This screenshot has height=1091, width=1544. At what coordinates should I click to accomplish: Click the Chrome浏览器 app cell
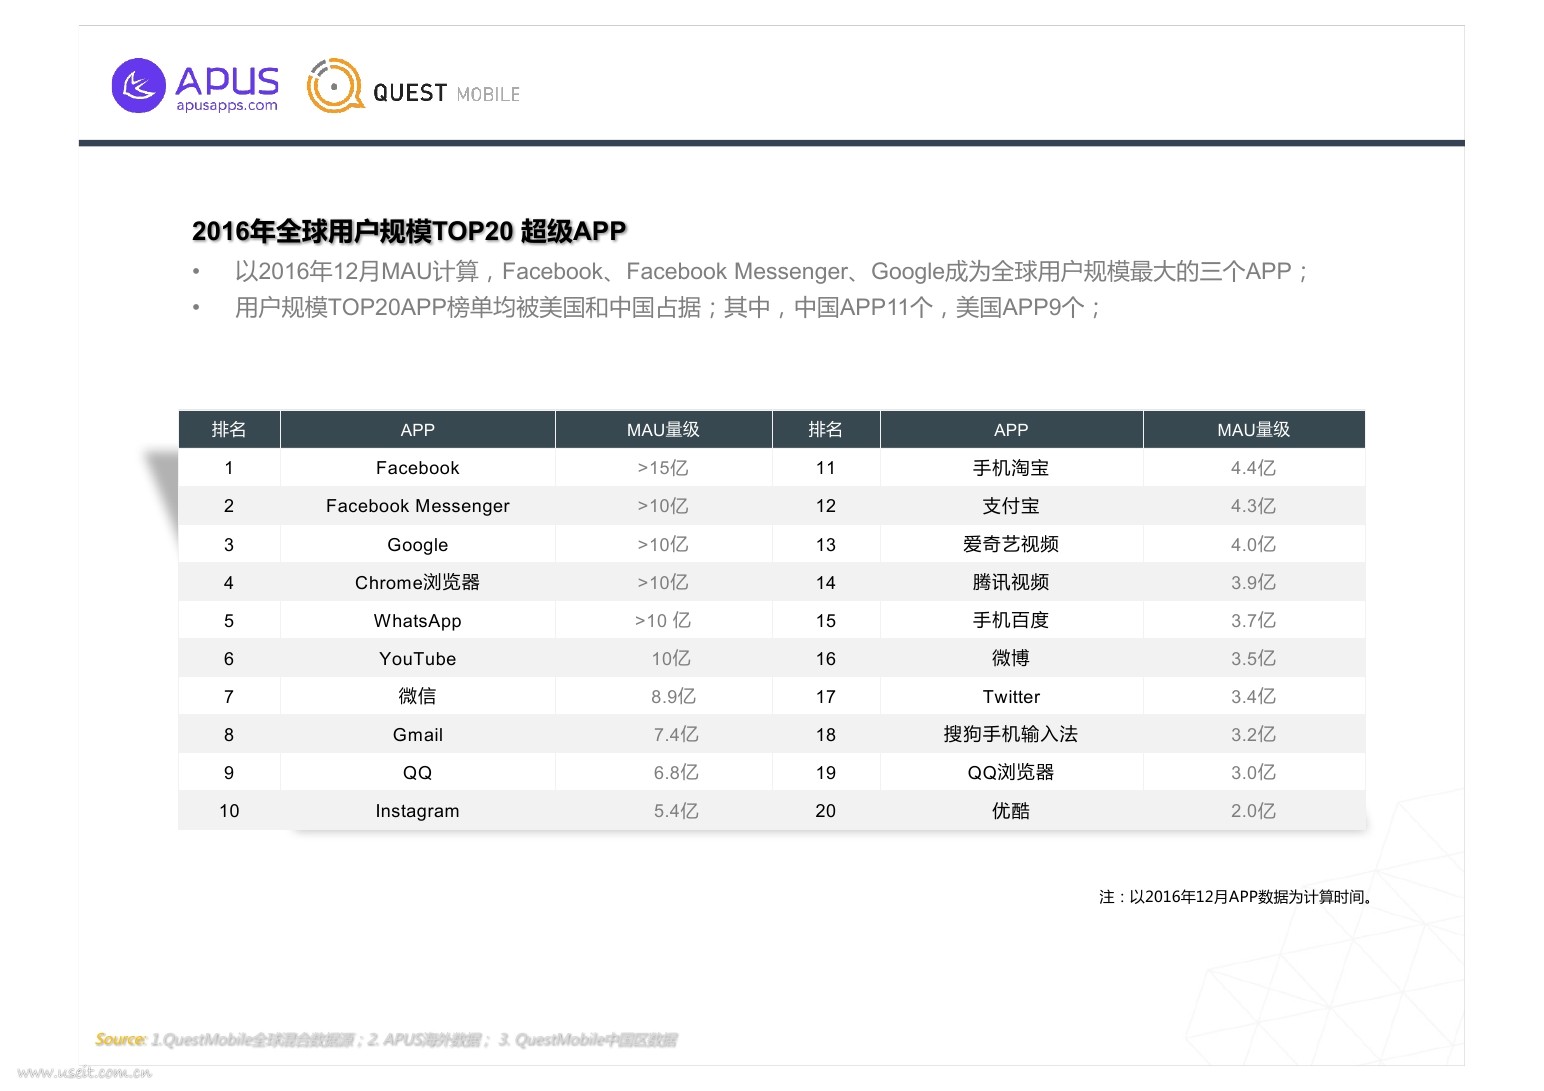point(418,582)
